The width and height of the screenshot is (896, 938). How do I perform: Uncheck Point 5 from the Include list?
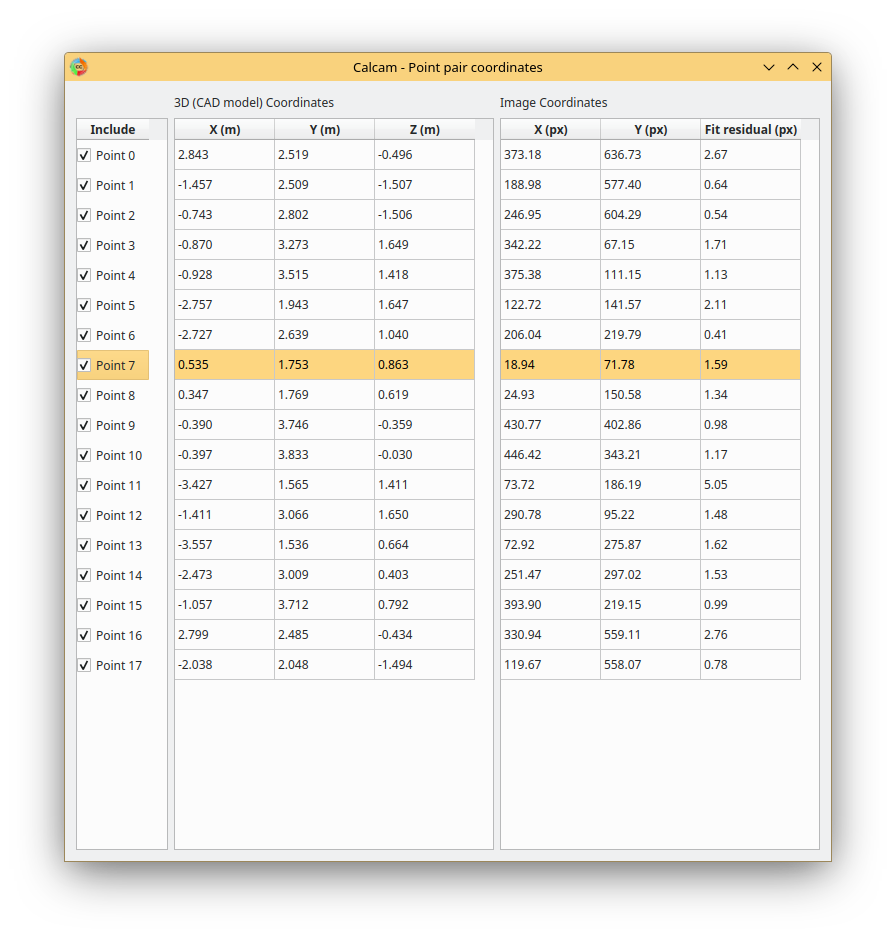point(84,305)
